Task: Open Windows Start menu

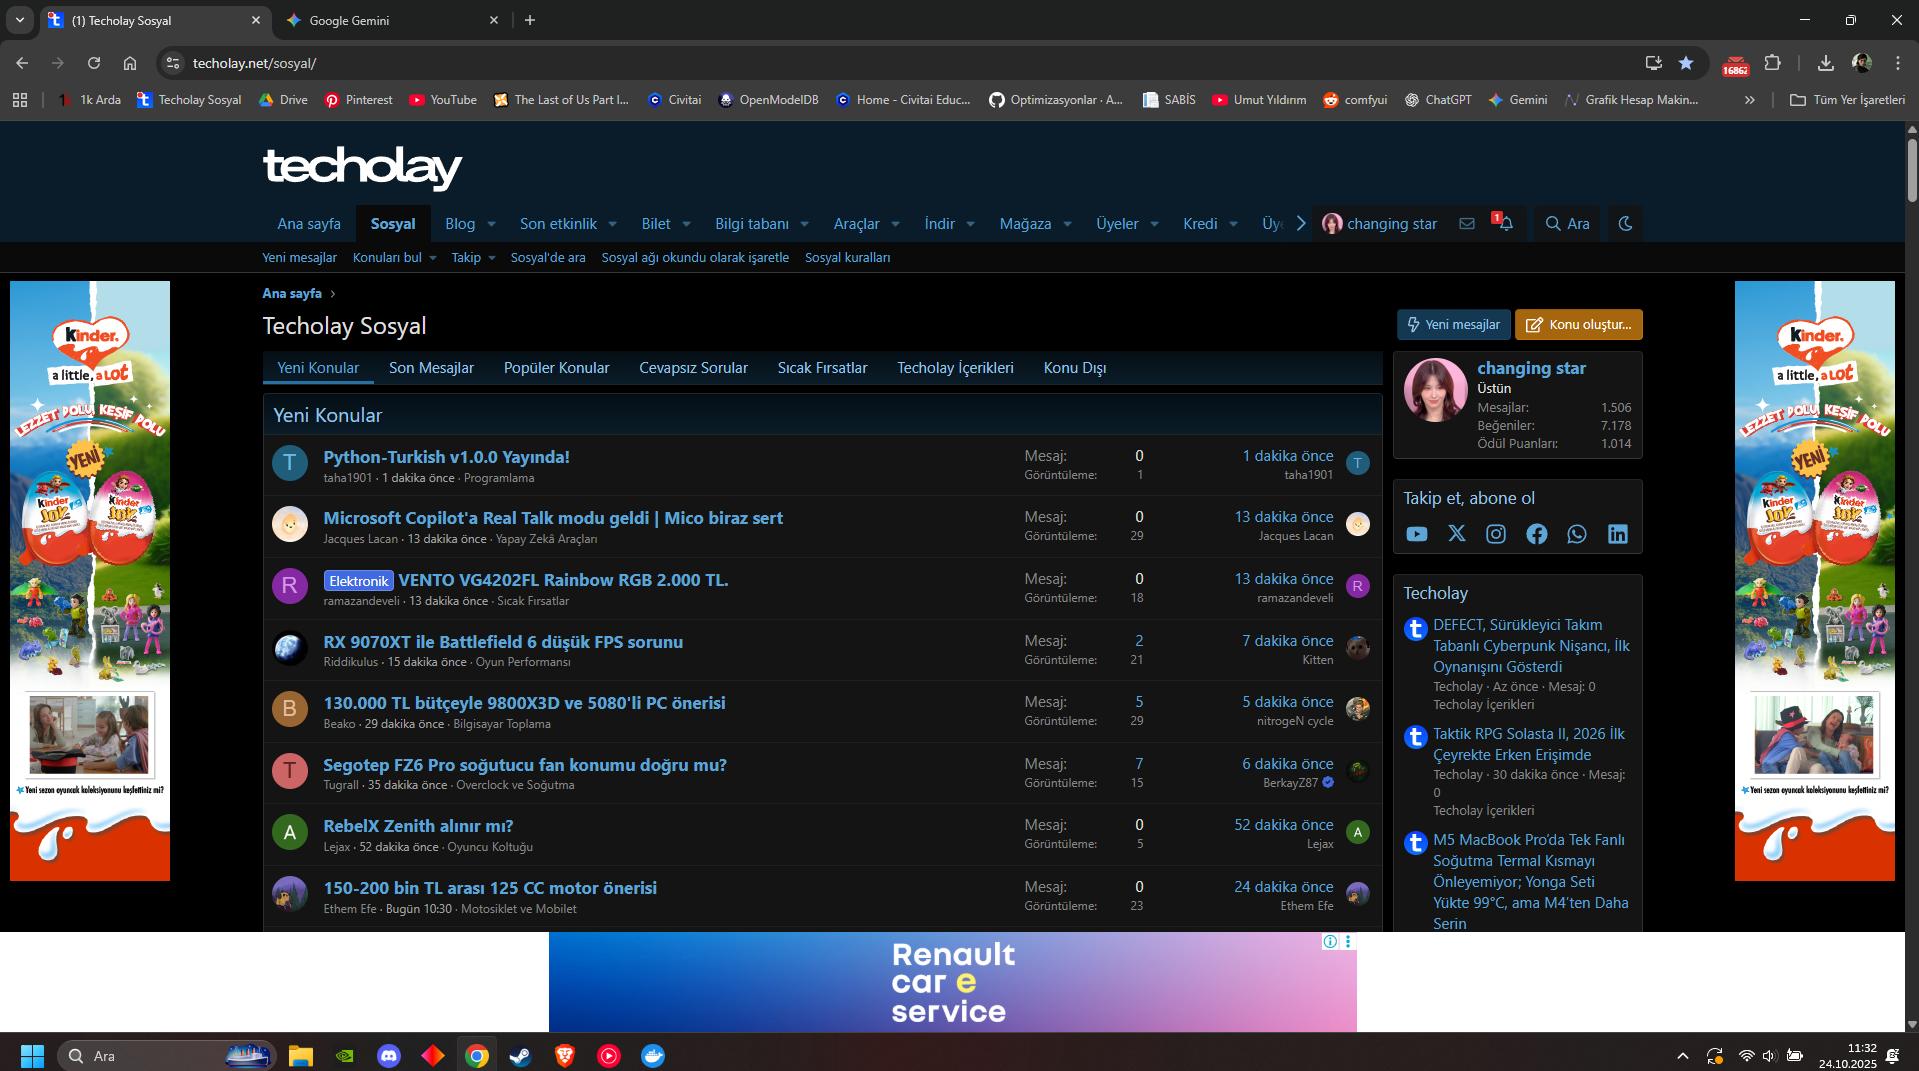Action: point(32,1056)
